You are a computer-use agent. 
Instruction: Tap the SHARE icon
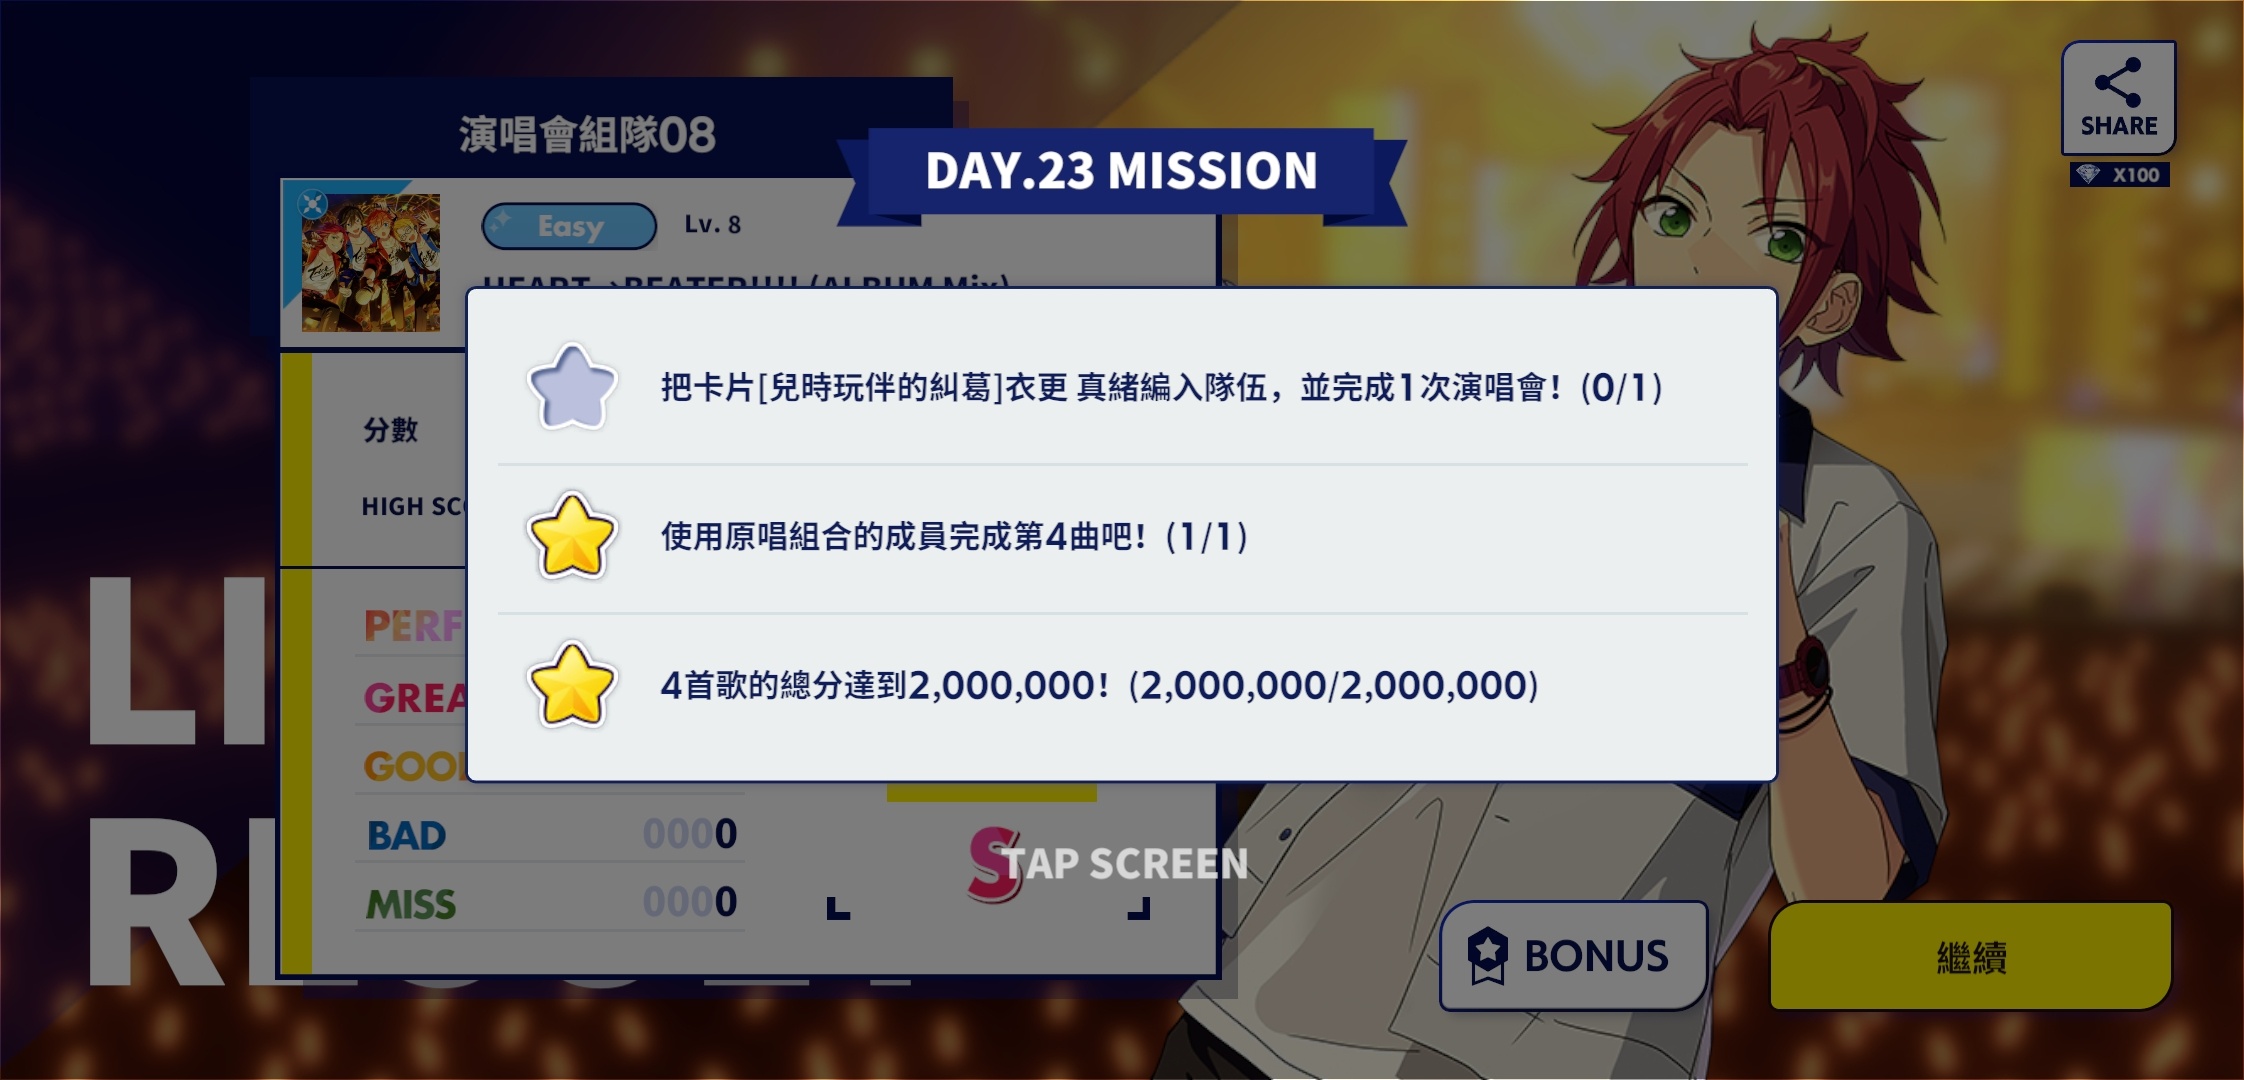2118,97
